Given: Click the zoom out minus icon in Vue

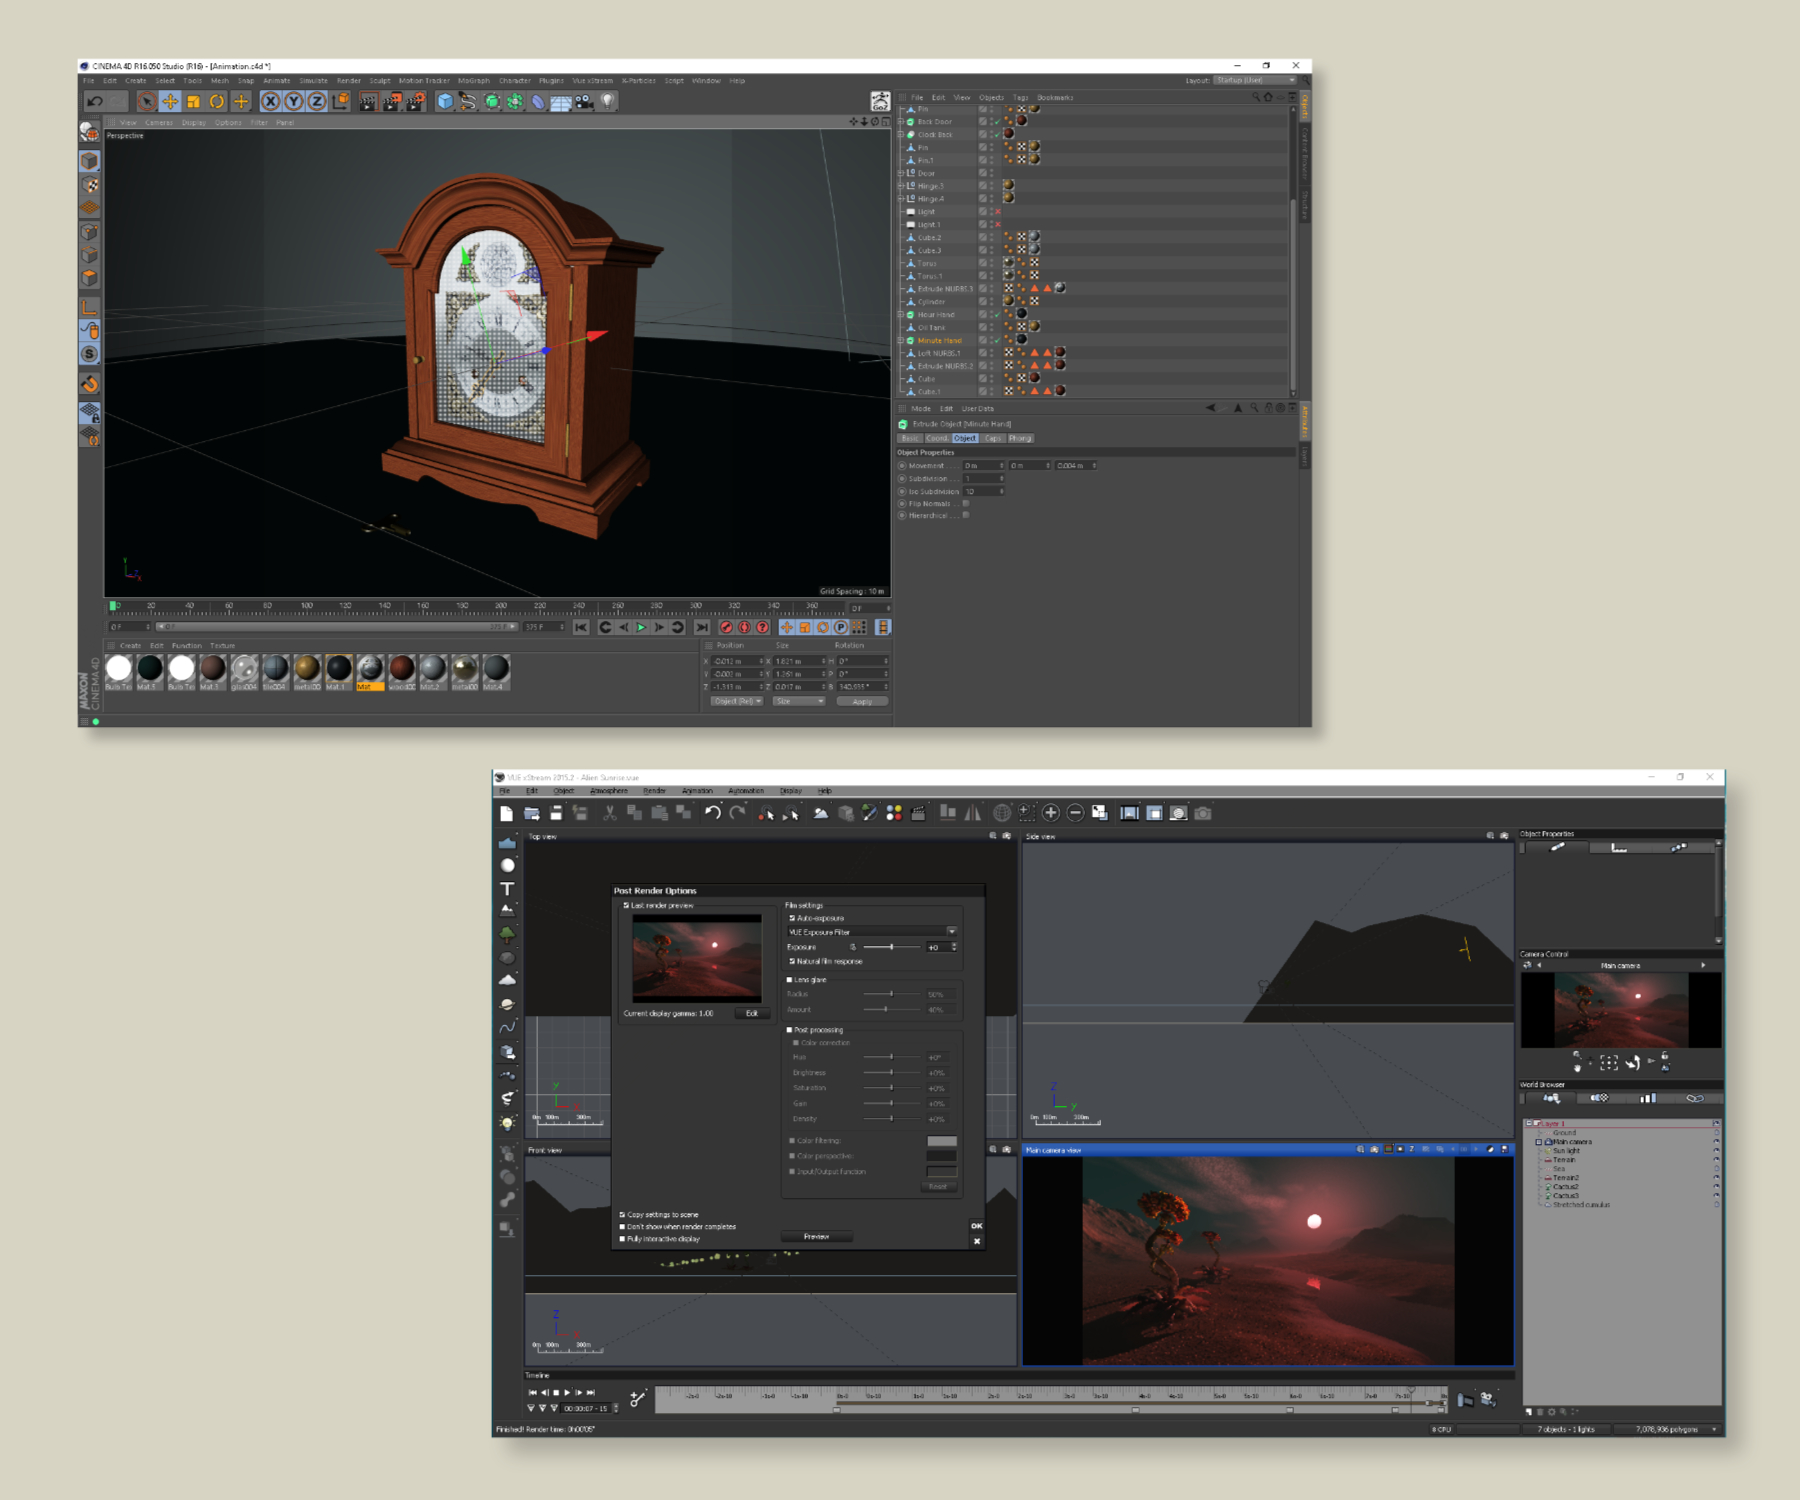Looking at the screenshot, I should 1076,813.
